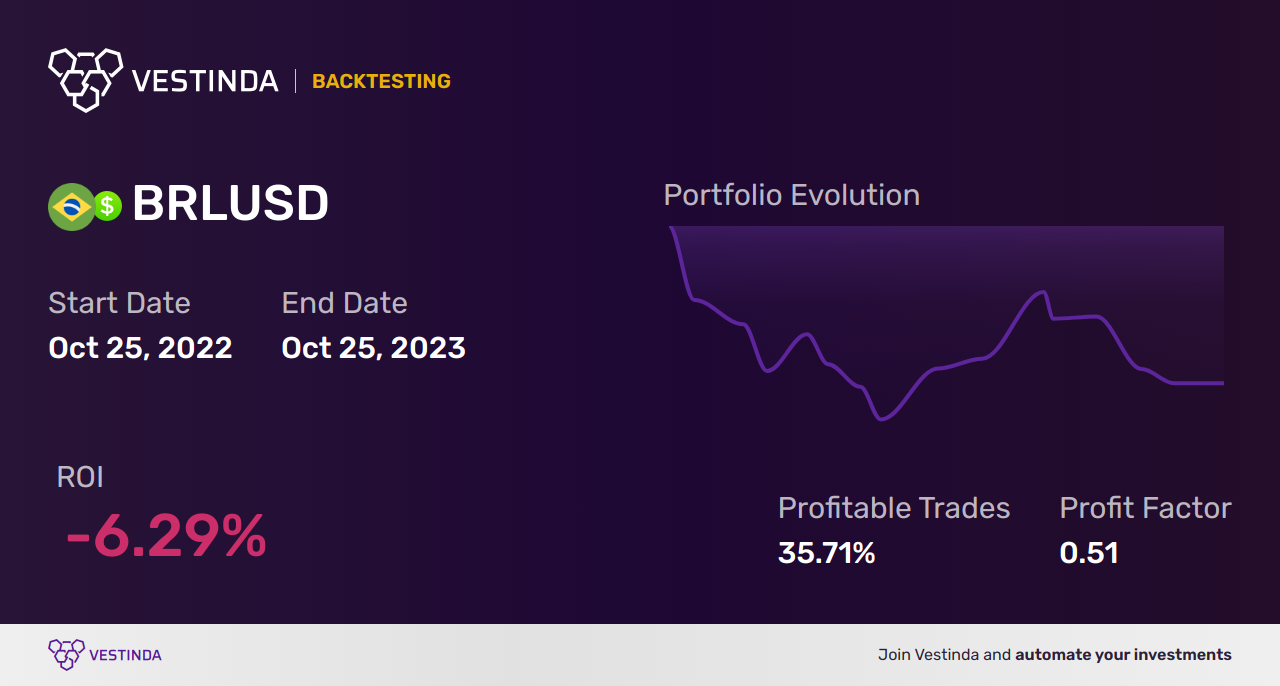Click the Oct 25, 2023 end date value
Image resolution: width=1280 pixels, height=686 pixels.
click(x=373, y=348)
